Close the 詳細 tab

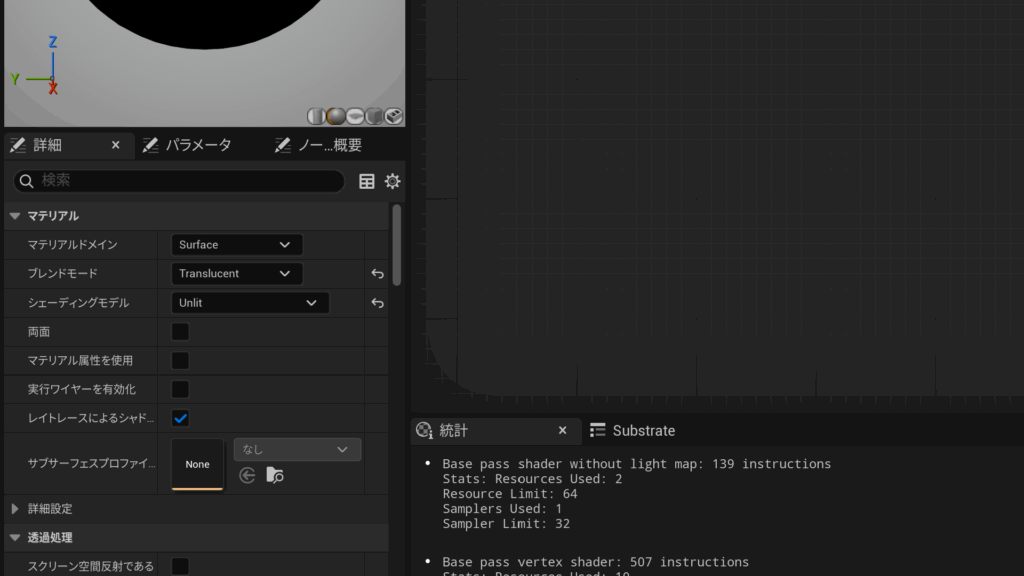pos(116,145)
